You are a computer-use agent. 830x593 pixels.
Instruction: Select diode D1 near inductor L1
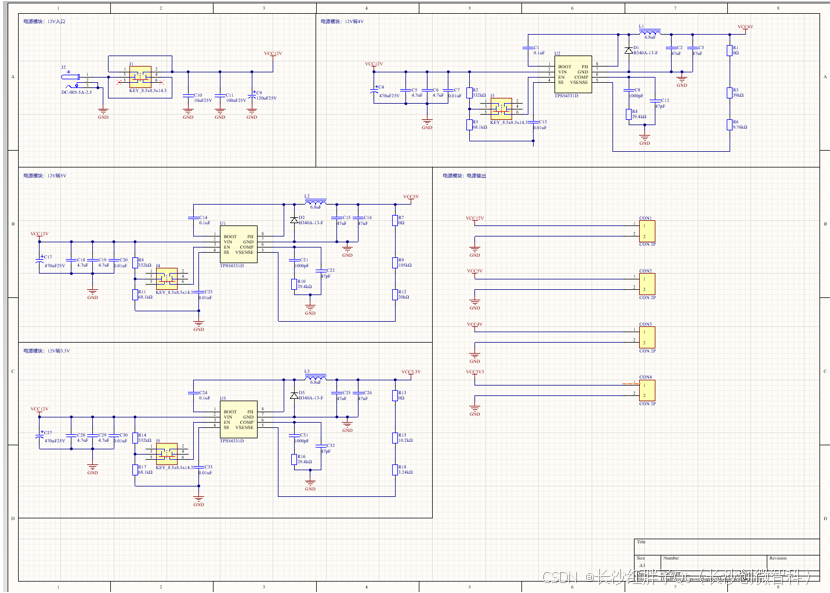click(x=629, y=50)
